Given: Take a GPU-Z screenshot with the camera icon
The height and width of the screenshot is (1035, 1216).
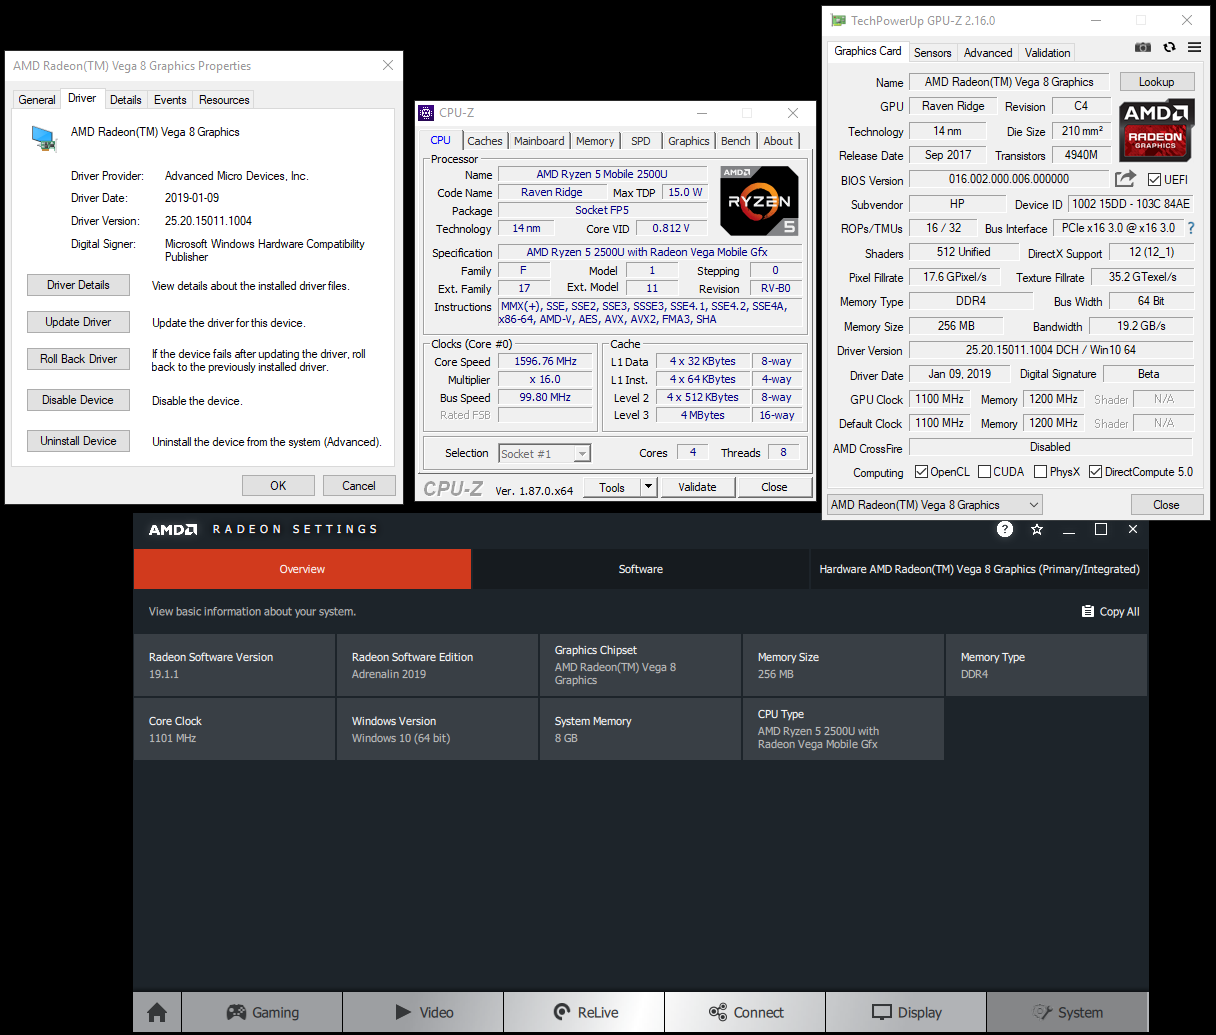Looking at the screenshot, I should [x=1143, y=47].
